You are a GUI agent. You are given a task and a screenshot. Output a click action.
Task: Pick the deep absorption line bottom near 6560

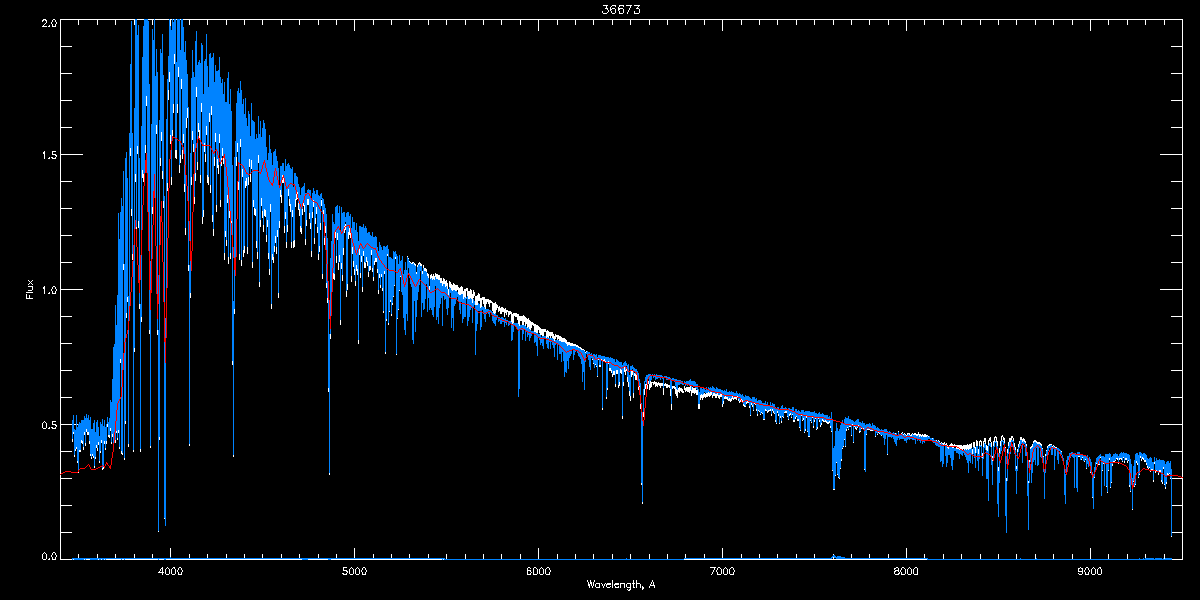(642, 500)
